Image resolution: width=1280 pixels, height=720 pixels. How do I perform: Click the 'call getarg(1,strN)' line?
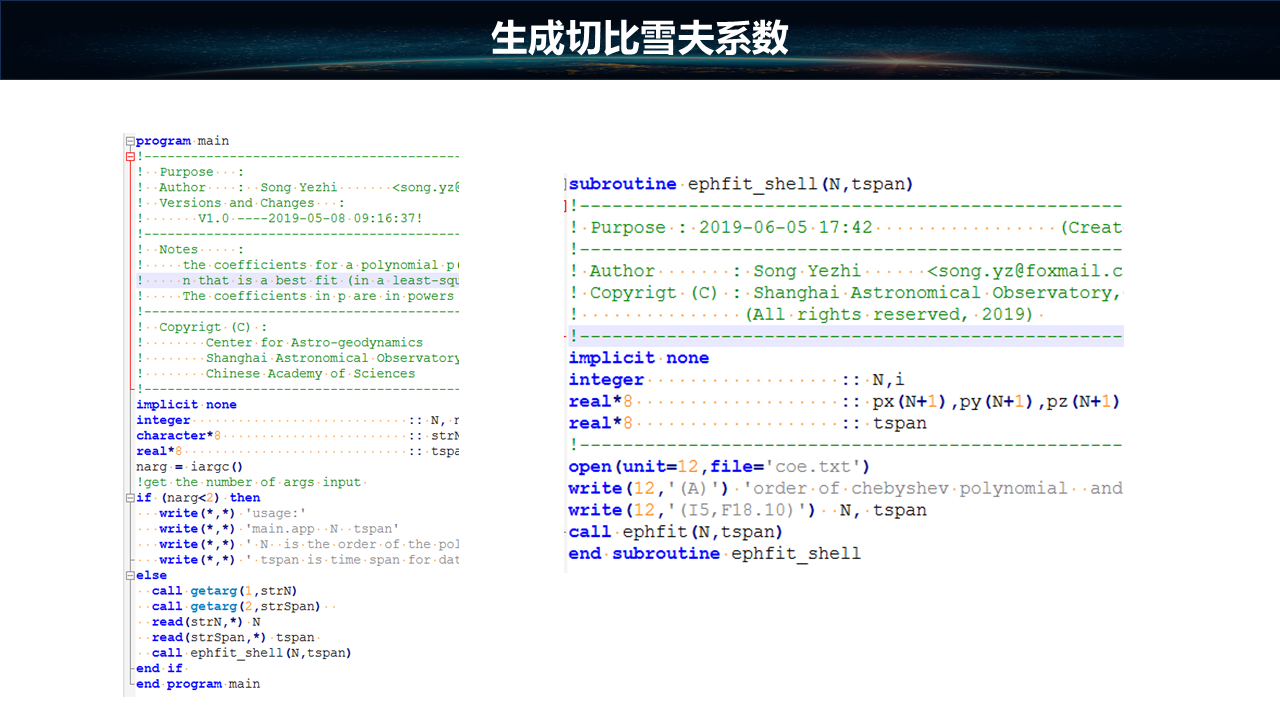[224, 591]
